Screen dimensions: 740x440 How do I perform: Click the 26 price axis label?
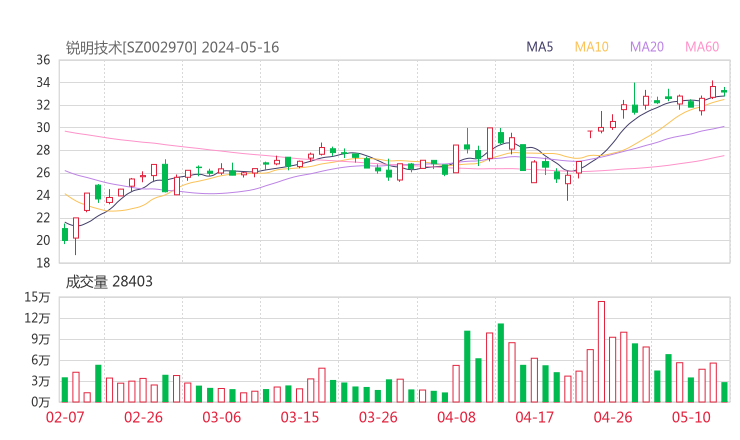[43, 173]
